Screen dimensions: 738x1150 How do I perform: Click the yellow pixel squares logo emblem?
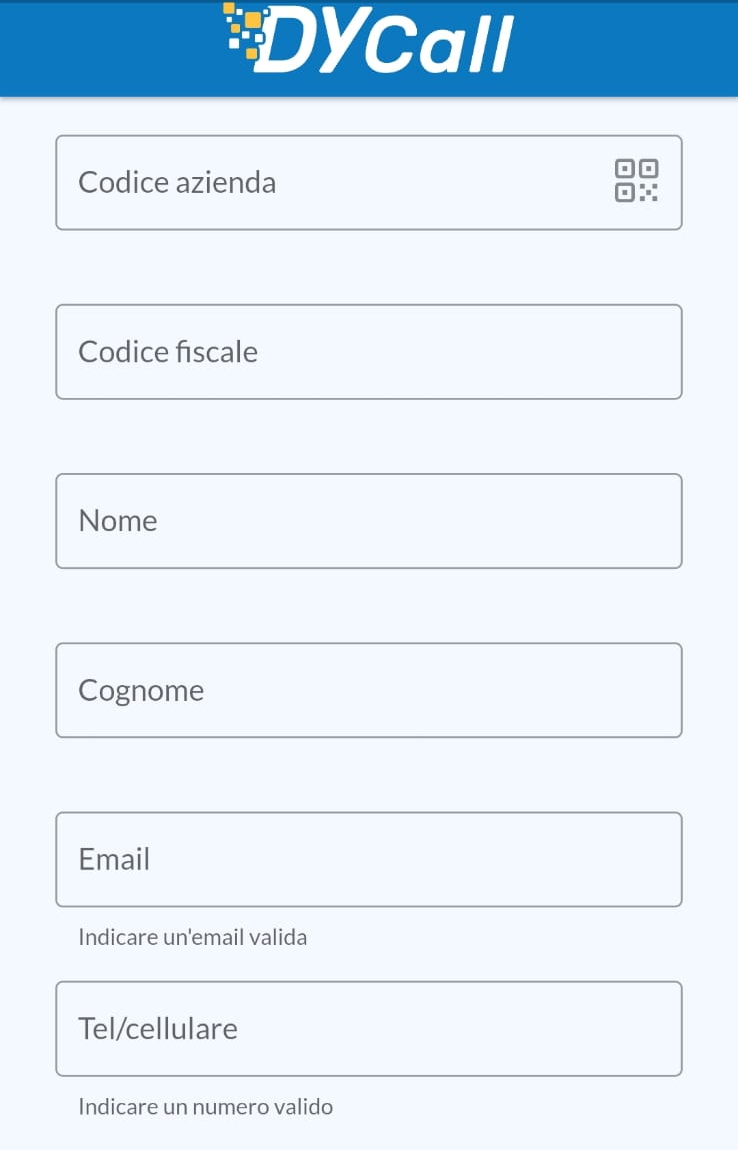point(245,32)
